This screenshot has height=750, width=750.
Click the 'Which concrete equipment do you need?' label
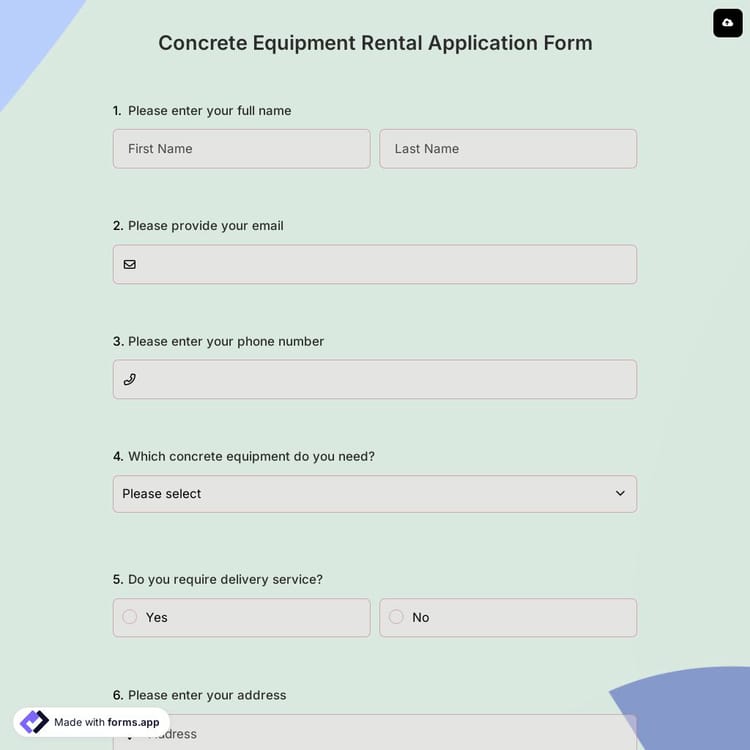pos(251,456)
